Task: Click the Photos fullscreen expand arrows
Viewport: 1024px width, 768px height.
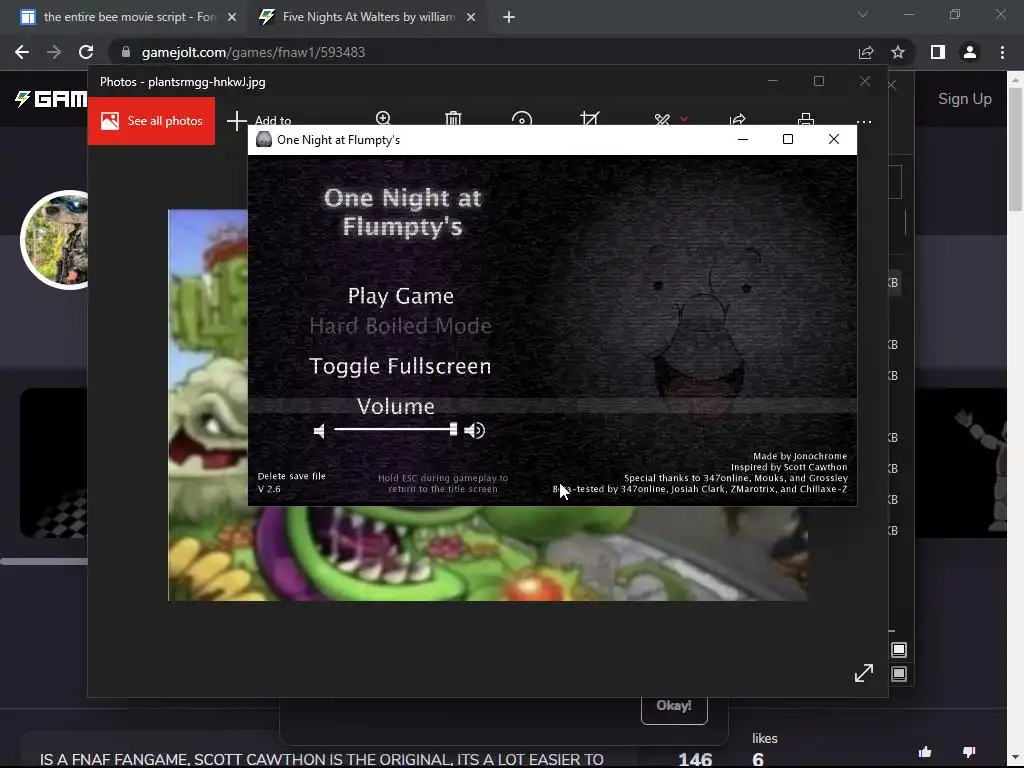Action: [864, 673]
